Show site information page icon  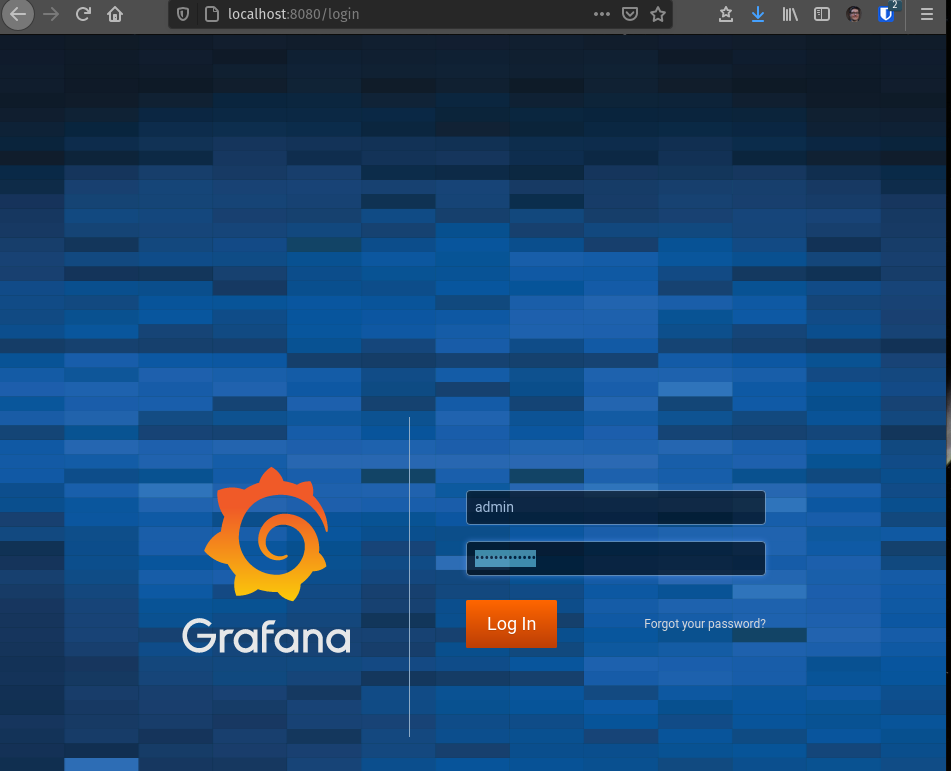pyautogui.click(x=212, y=14)
